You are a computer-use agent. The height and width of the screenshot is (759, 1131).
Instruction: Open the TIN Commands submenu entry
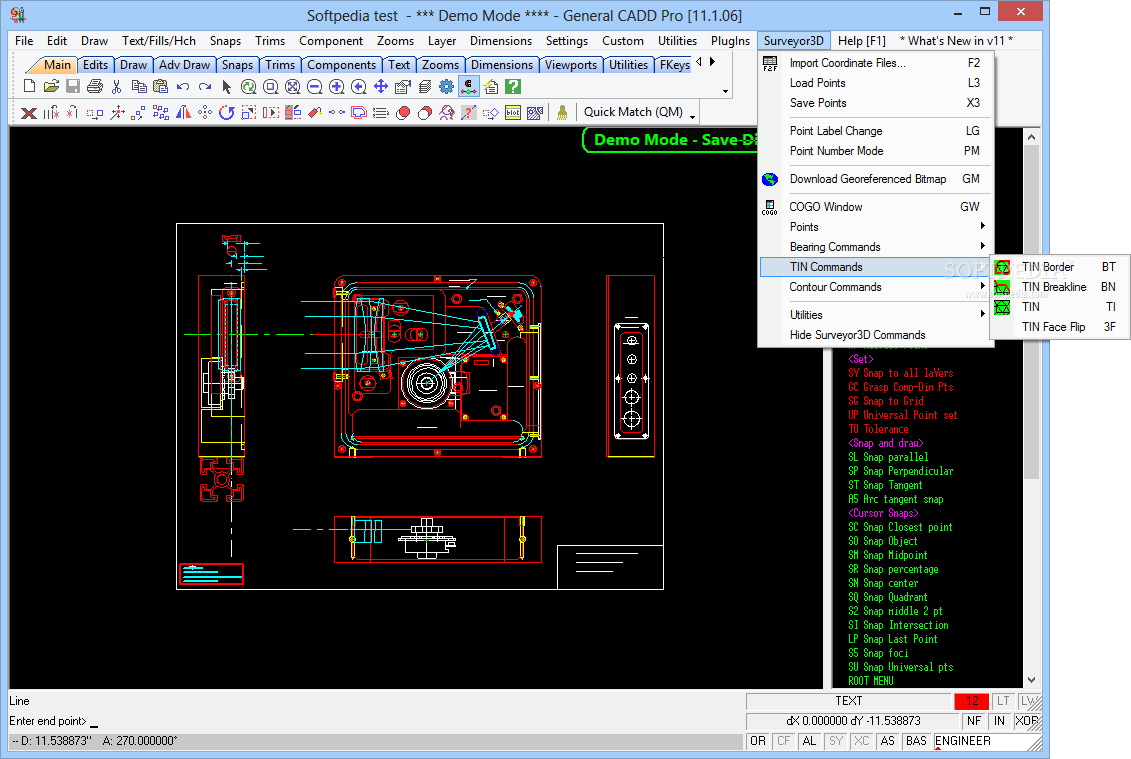pyautogui.click(x=876, y=267)
